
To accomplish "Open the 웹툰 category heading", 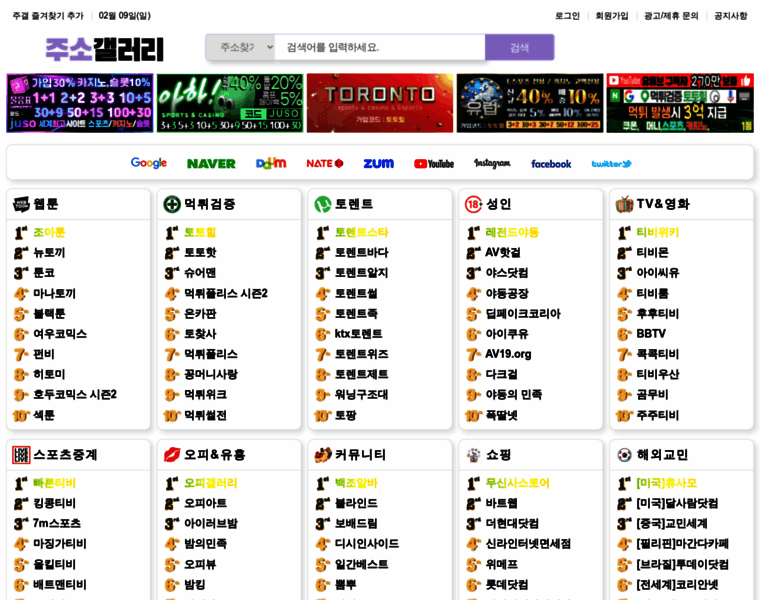I will pyautogui.click(x=46, y=204).
